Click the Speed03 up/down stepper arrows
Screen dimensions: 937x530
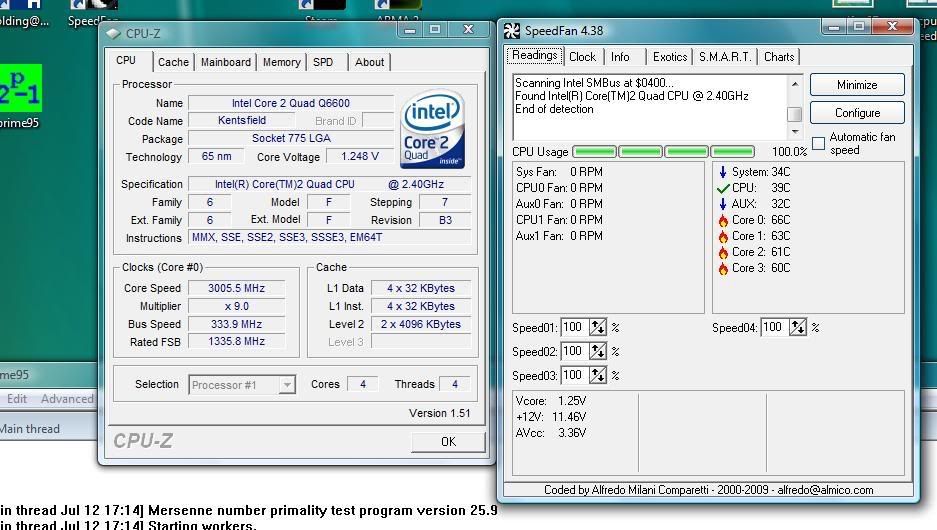coord(598,375)
